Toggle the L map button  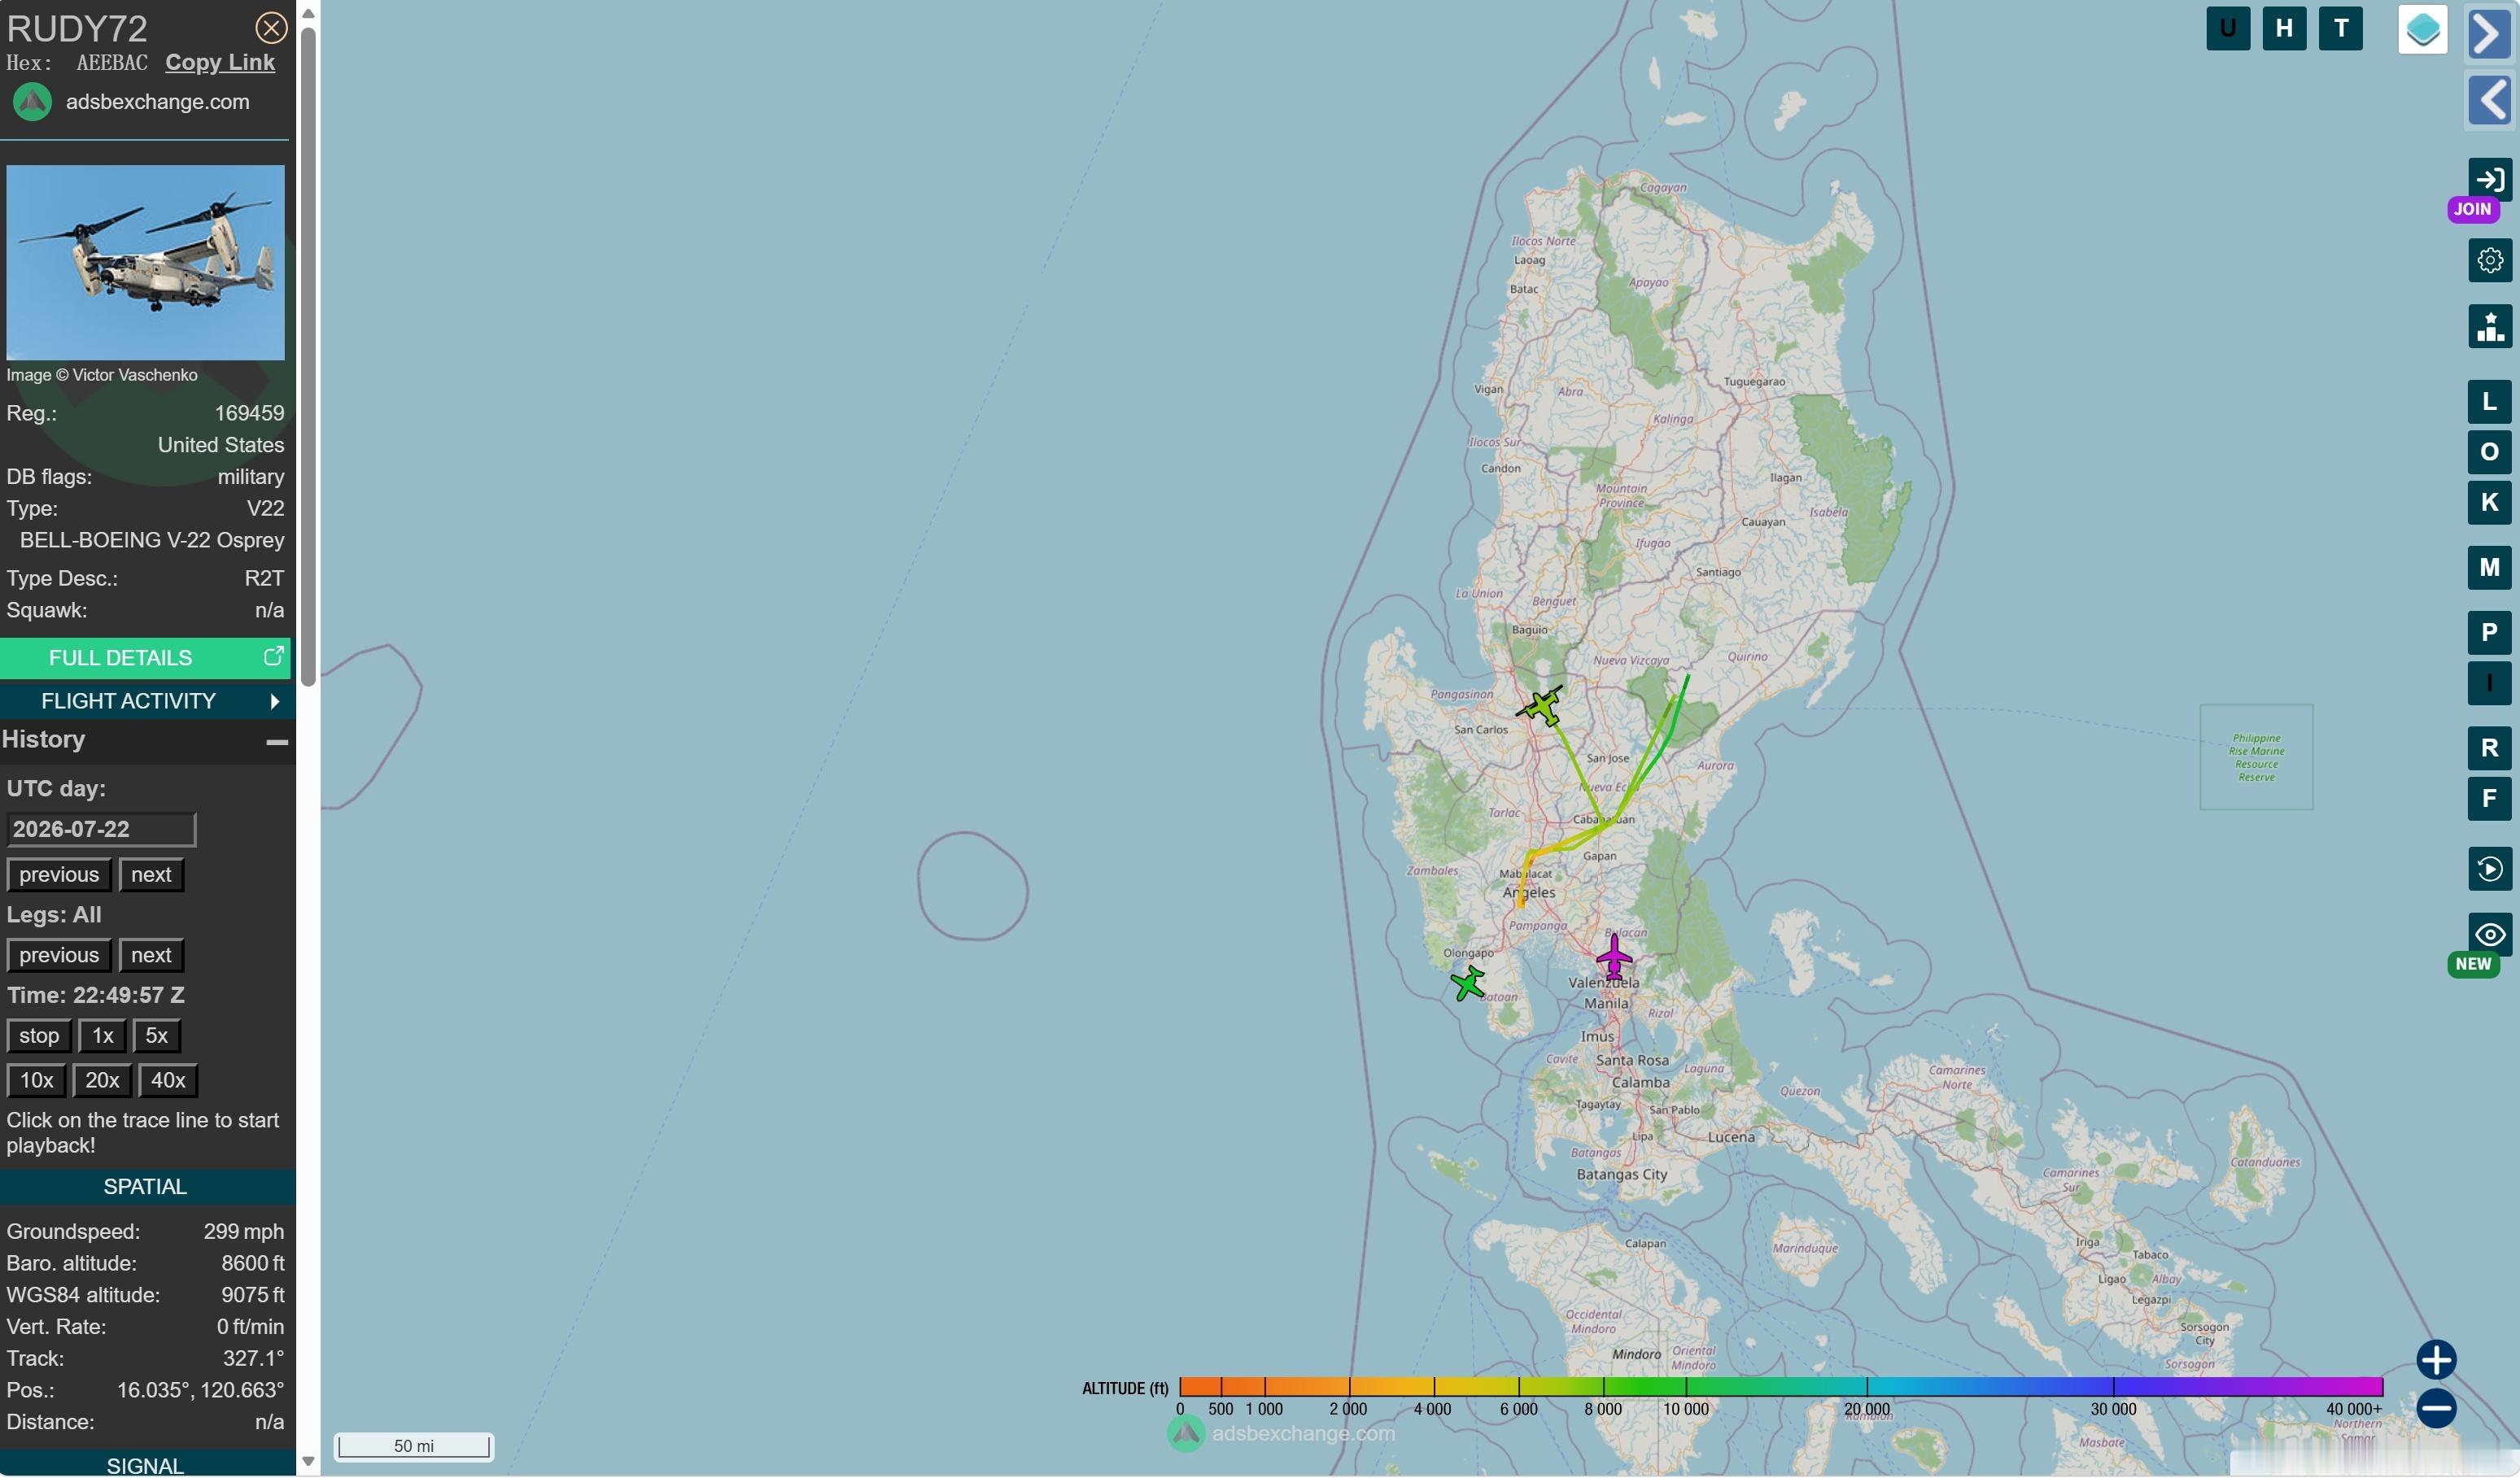click(2490, 402)
